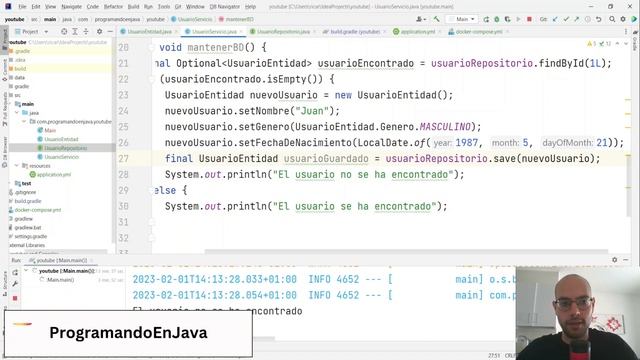The width and height of the screenshot is (640, 360).
Task: Collapse youtube [:Main.main()] run tree node
Action: click(26, 271)
